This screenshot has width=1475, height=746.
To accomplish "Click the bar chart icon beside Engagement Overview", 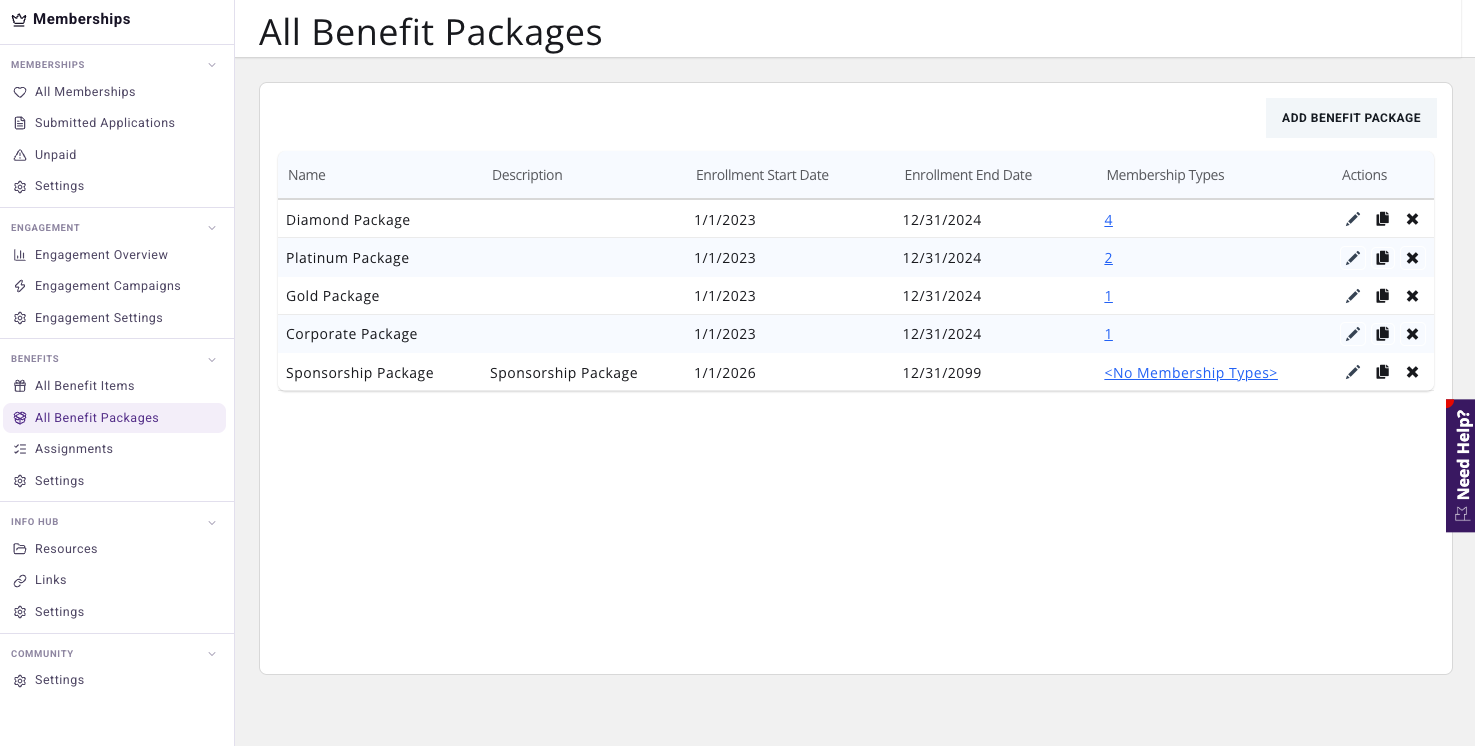I will tap(20, 255).
